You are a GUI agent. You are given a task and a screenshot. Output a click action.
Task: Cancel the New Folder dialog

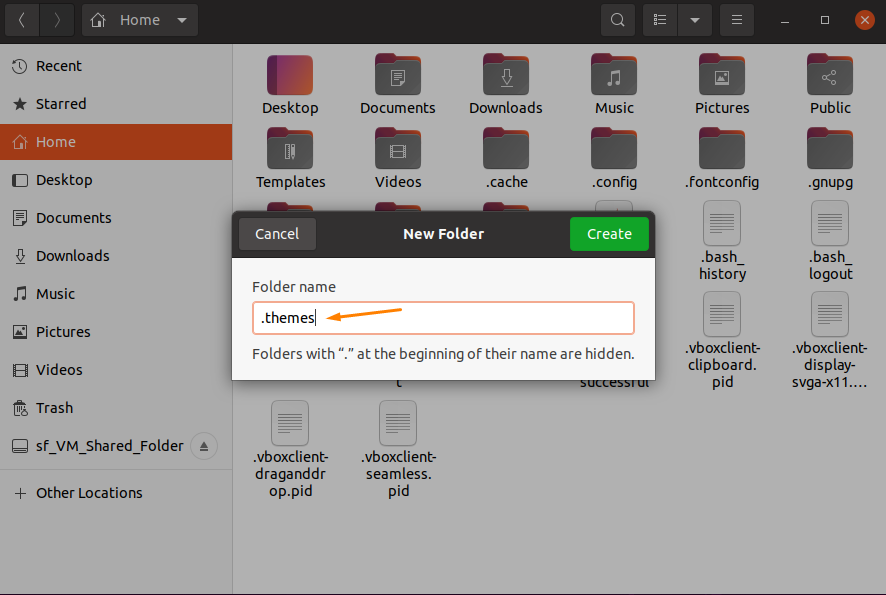click(277, 234)
